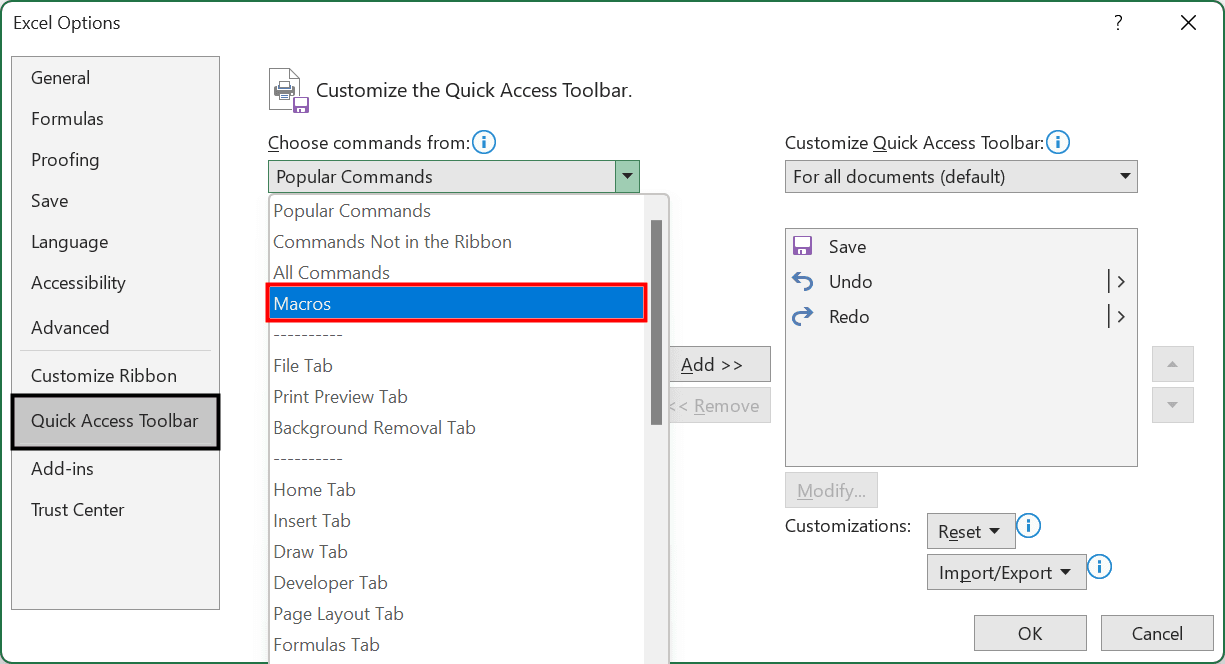Click the dropdown list scrollbar
Image resolution: width=1225 pixels, height=664 pixels.
pyautogui.click(x=656, y=322)
